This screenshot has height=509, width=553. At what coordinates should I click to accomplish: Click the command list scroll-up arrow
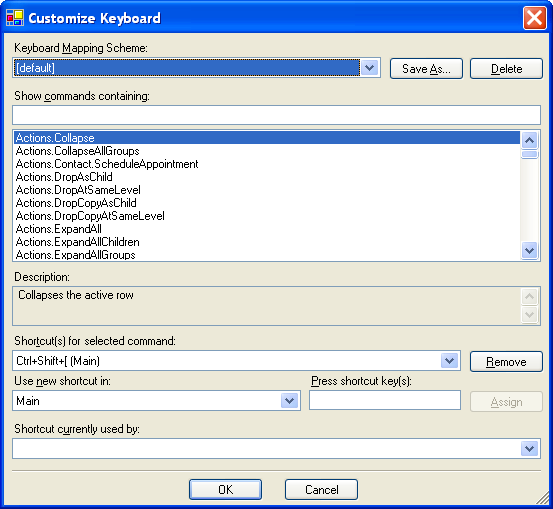click(529, 140)
